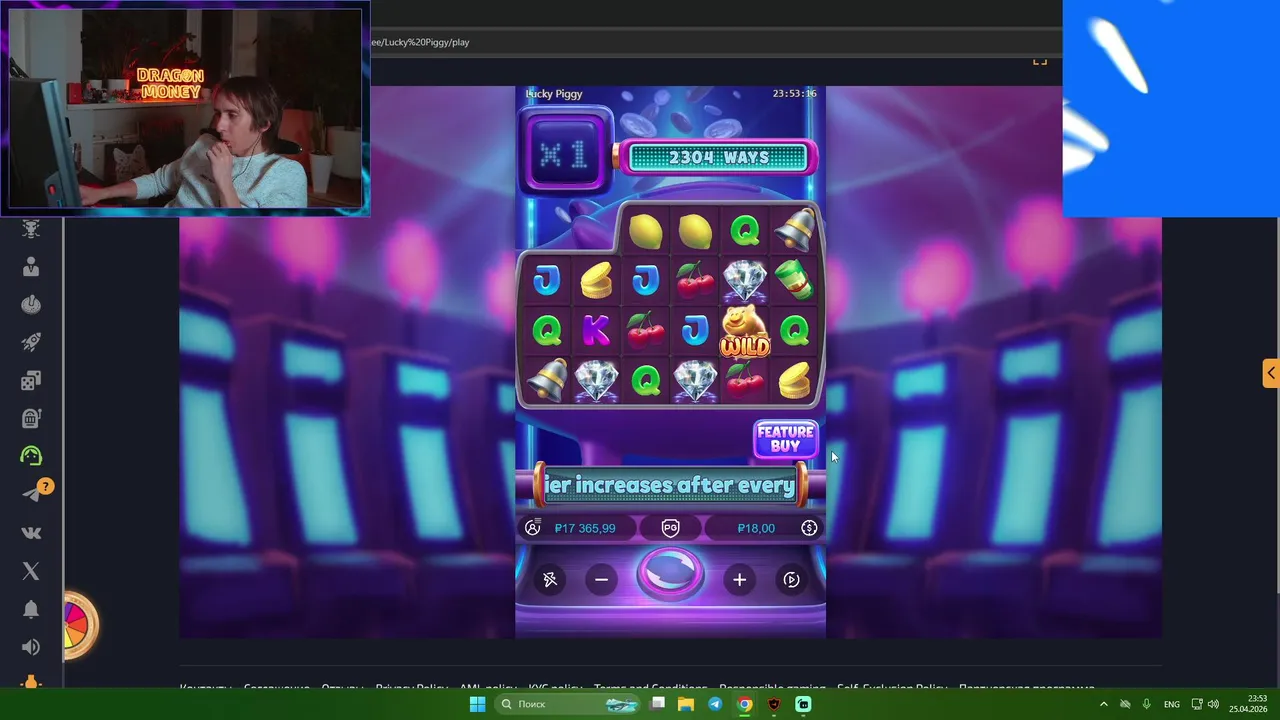Click the Dragon Money webcam overlay
Viewport: 1280px width, 720px height.
(185, 108)
